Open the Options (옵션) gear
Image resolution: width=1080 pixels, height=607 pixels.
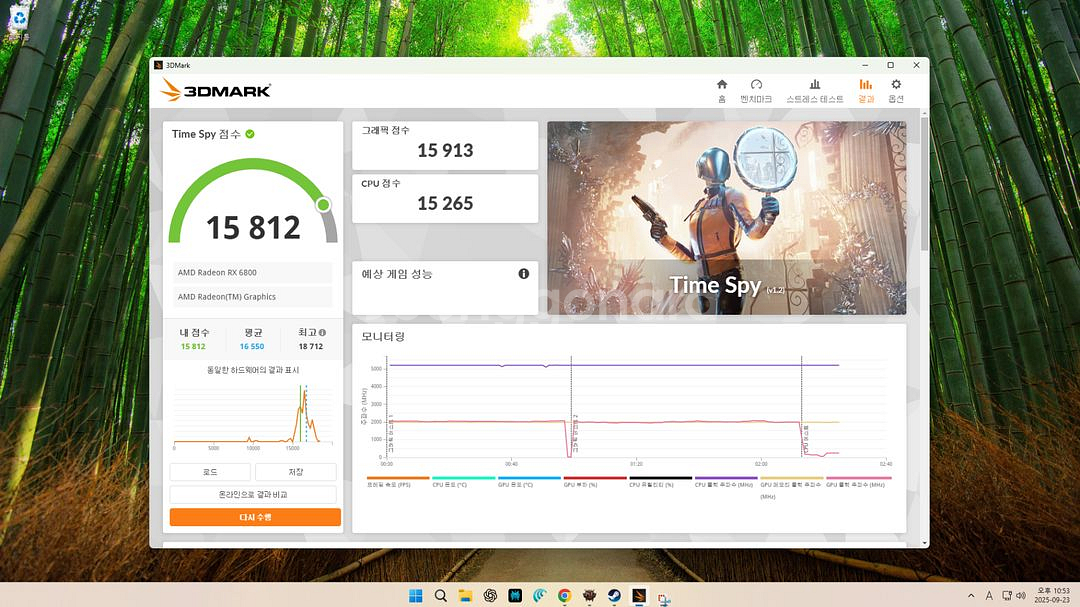coord(896,90)
